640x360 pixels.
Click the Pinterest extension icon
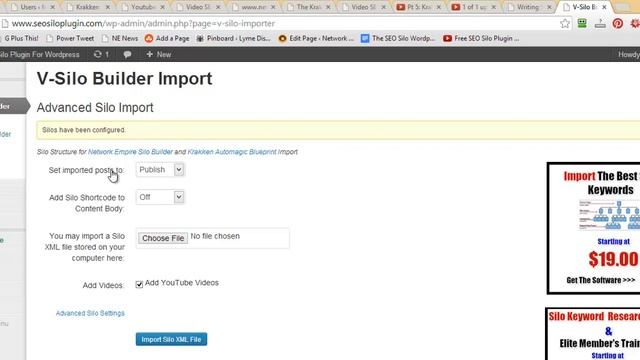pyautogui.click(x=618, y=24)
